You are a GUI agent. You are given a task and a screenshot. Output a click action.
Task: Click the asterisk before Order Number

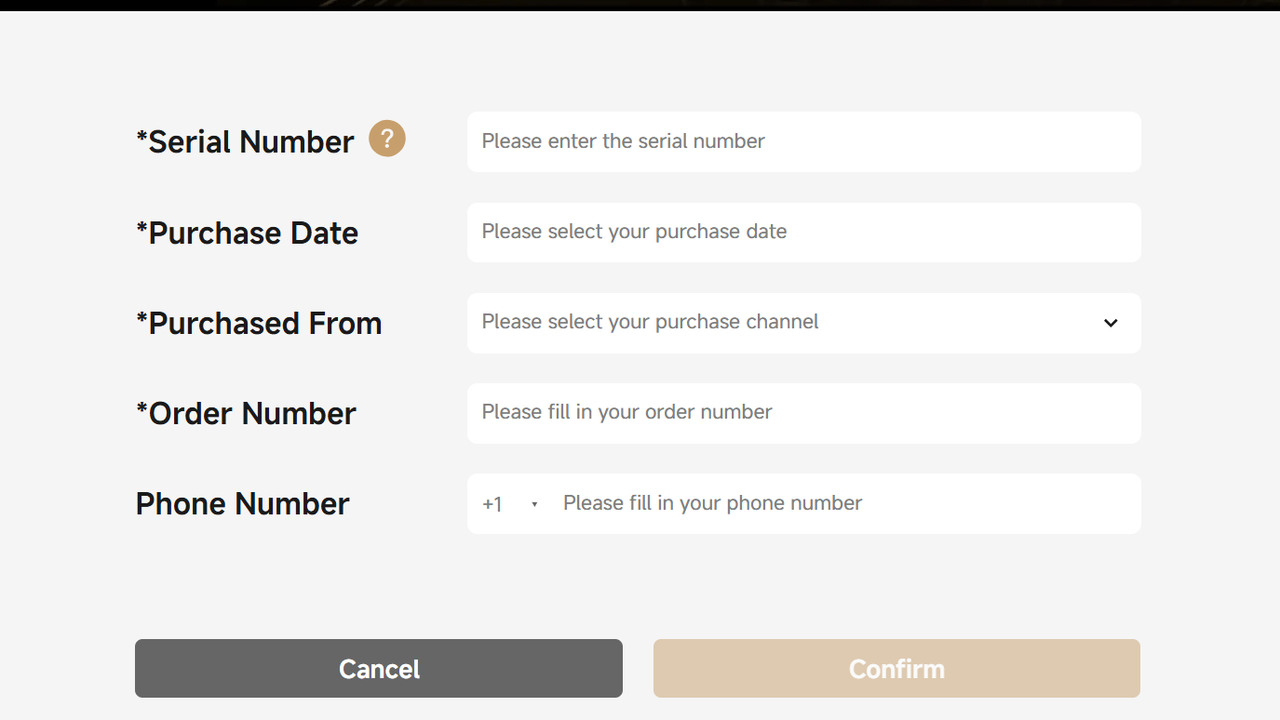pos(142,407)
